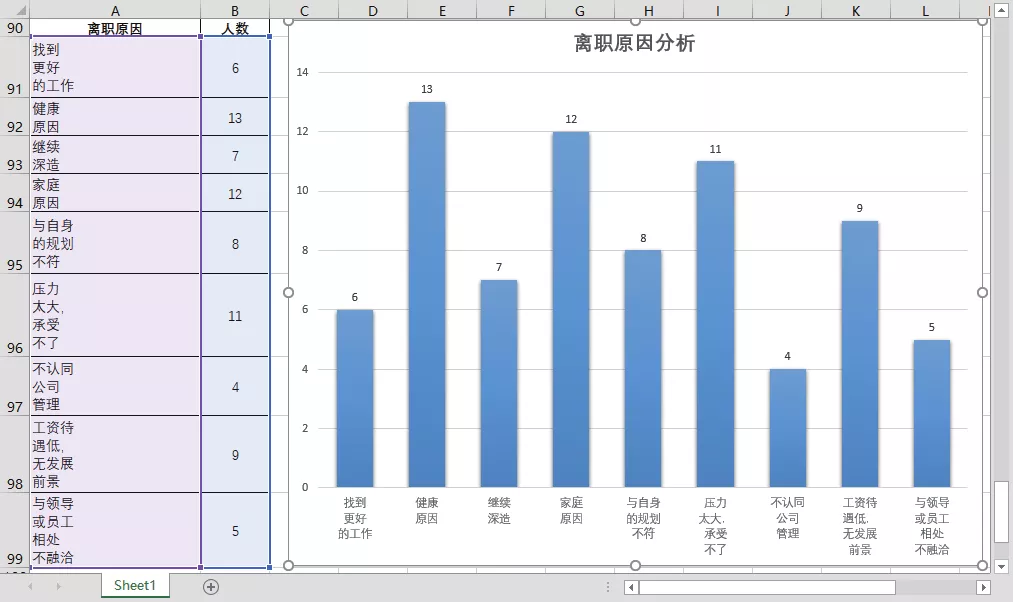The height and width of the screenshot is (602, 1013).
Task: Click the horizontal scrollbar thumb
Action: 767,587
